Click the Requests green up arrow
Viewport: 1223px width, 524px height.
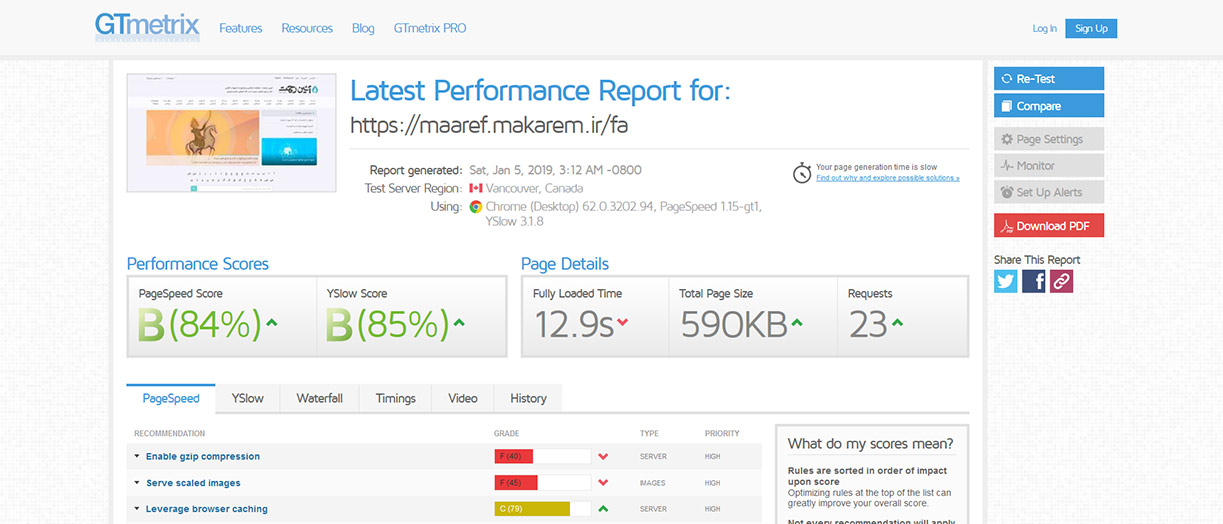(897, 322)
